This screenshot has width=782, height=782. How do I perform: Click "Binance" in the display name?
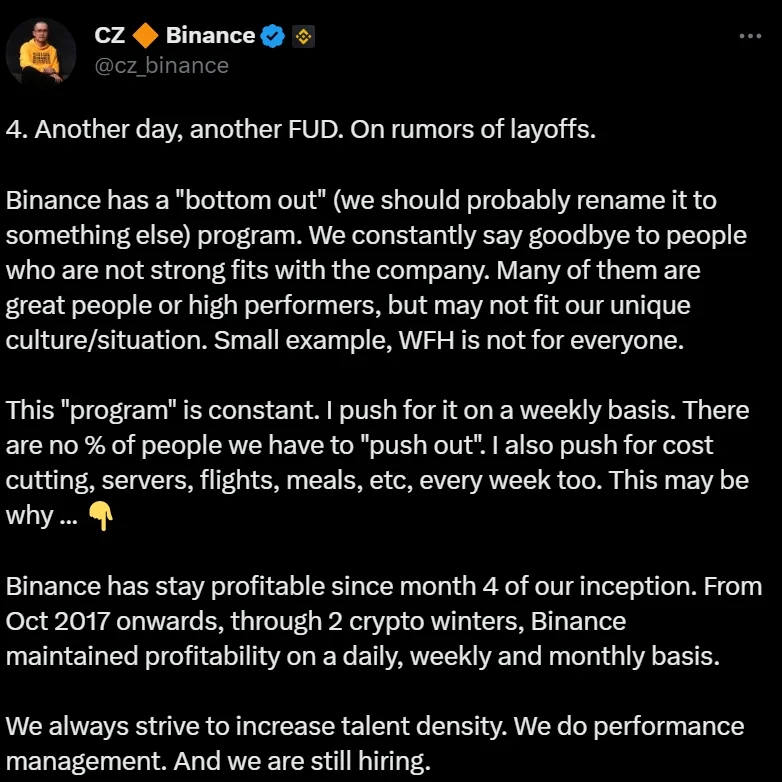click(210, 35)
